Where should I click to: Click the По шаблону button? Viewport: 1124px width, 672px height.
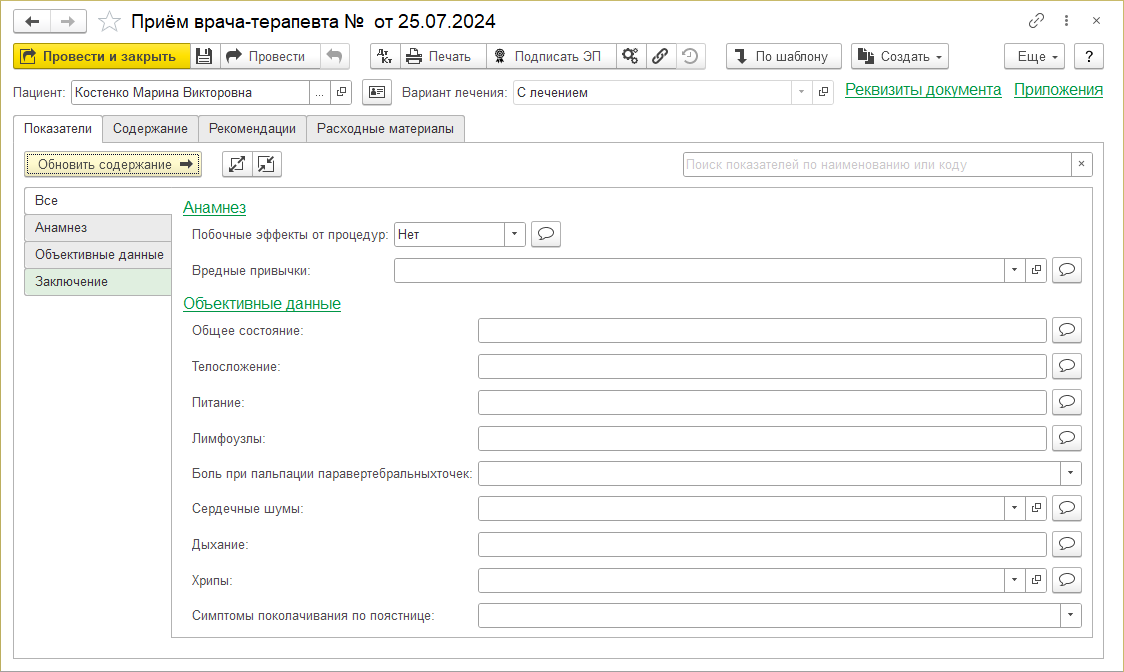pyautogui.click(x=784, y=56)
